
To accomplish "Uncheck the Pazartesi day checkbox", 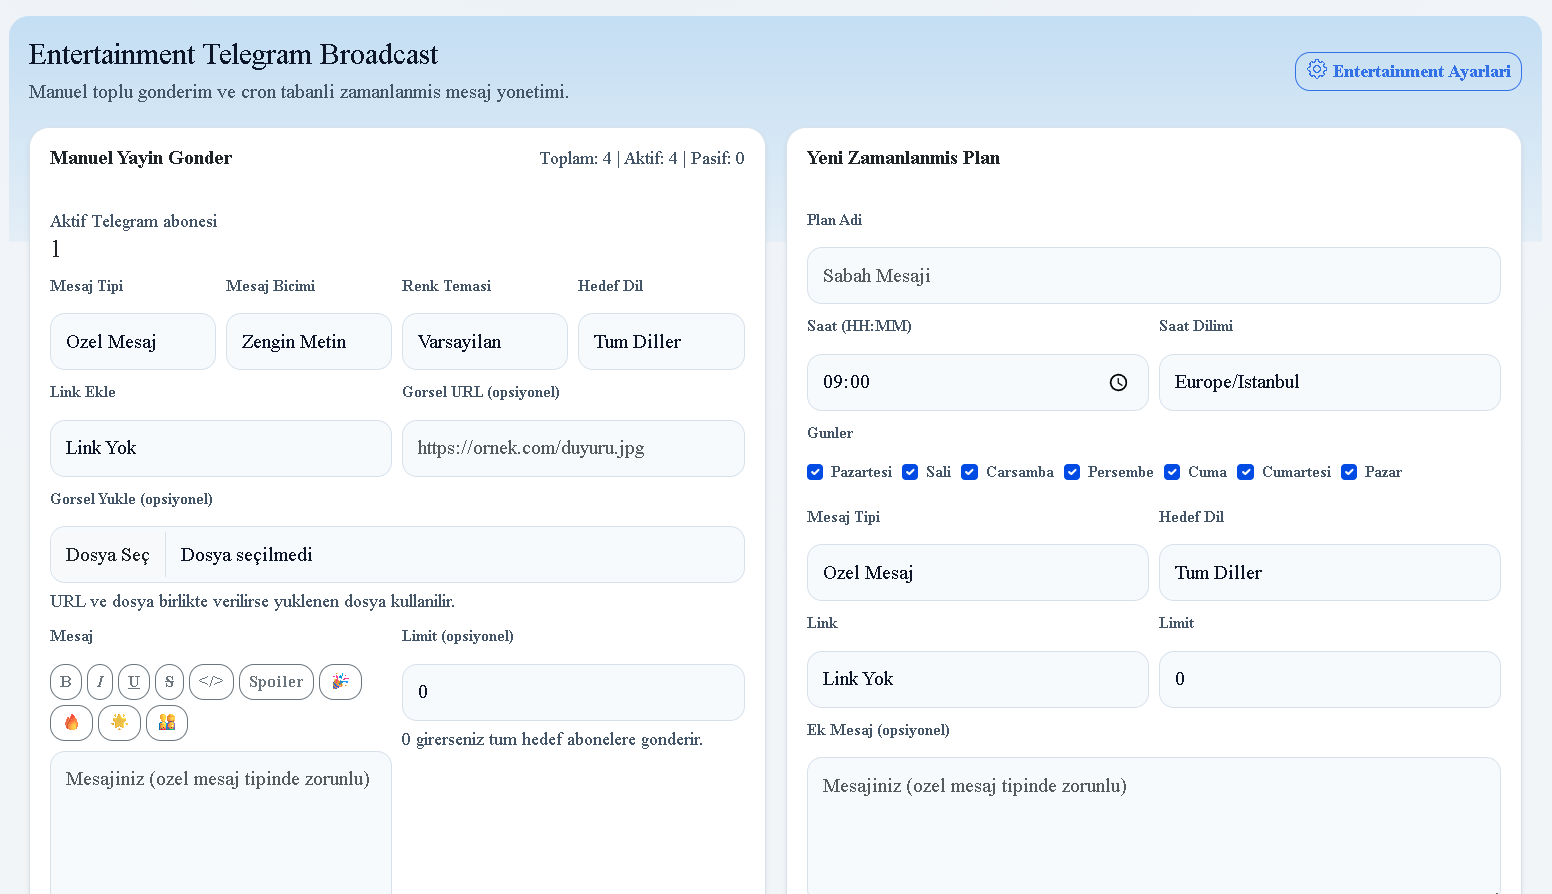I will coord(815,472).
